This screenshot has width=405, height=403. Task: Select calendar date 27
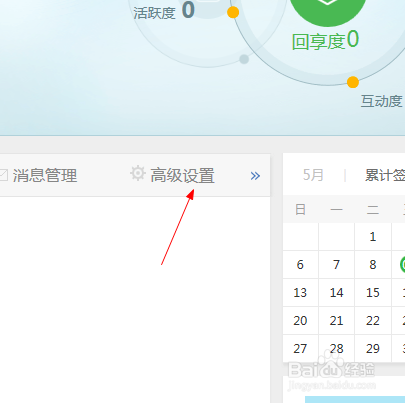(x=300, y=349)
